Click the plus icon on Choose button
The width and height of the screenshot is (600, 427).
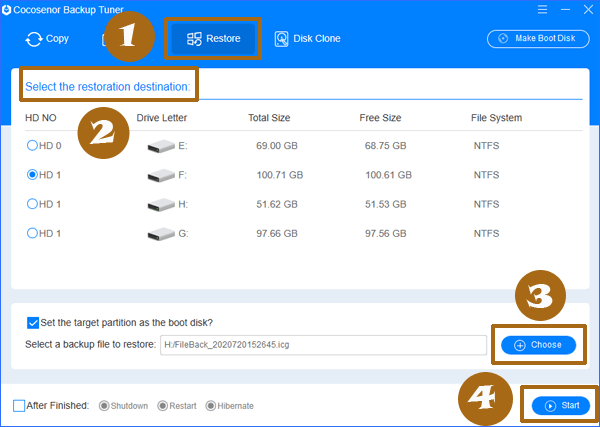(519, 346)
